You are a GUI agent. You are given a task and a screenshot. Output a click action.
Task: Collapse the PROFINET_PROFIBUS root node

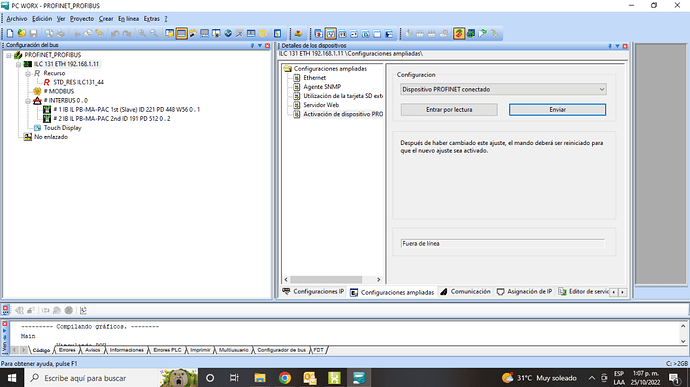pyautogui.click(x=9, y=55)
